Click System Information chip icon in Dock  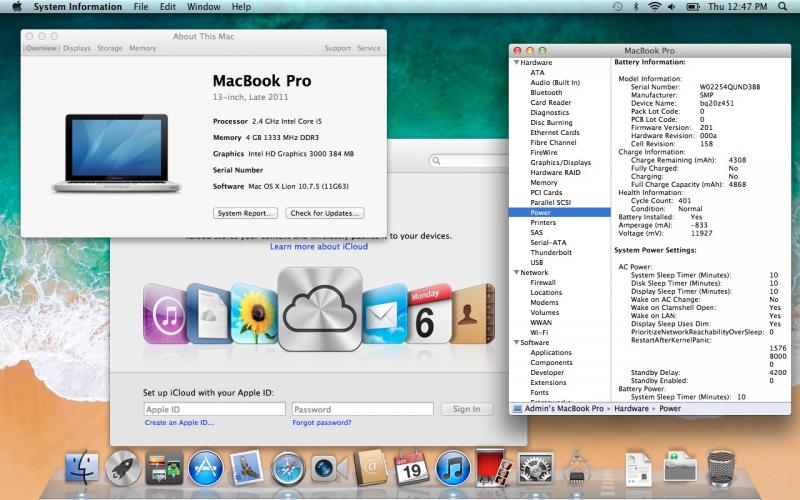pyautogui.click(x=577, y=468)
